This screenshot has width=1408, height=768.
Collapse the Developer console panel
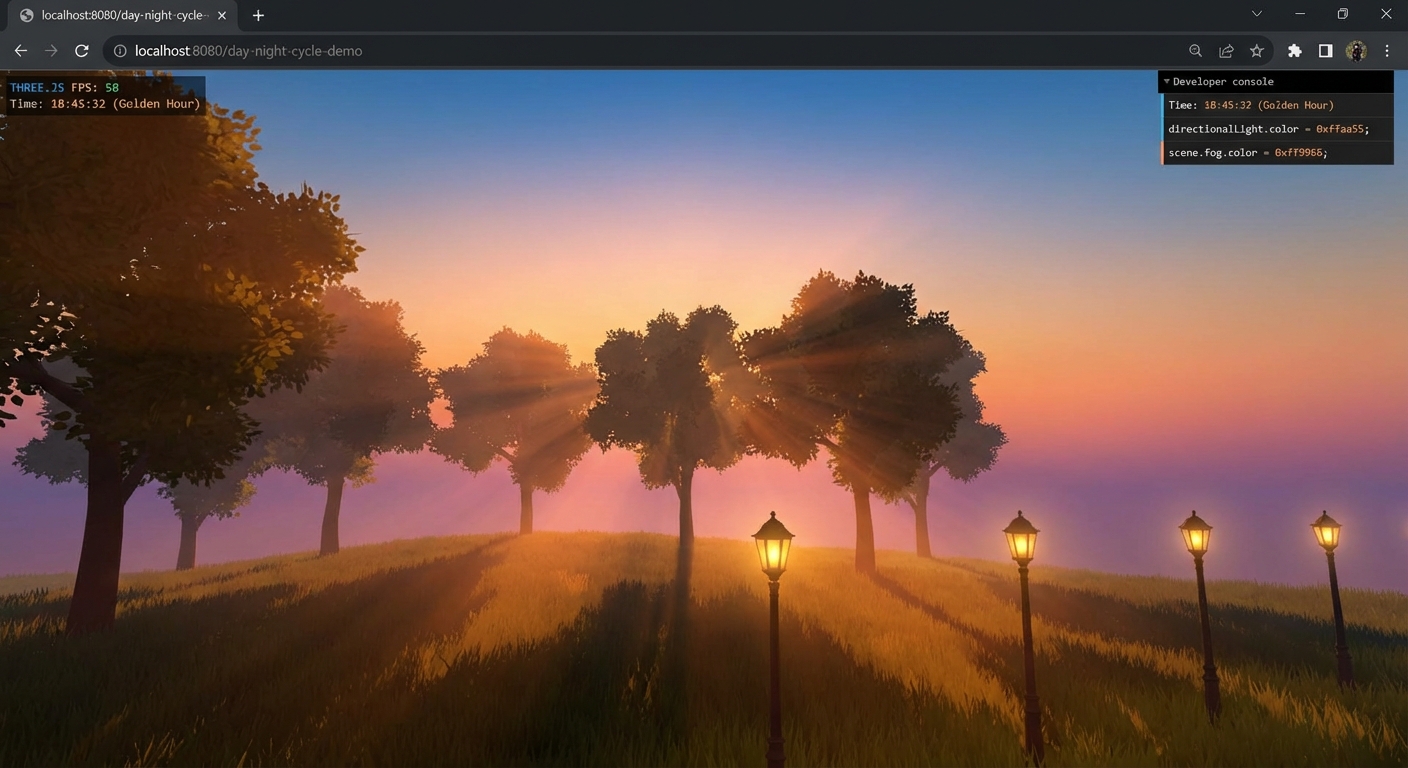coord(1167,82)
